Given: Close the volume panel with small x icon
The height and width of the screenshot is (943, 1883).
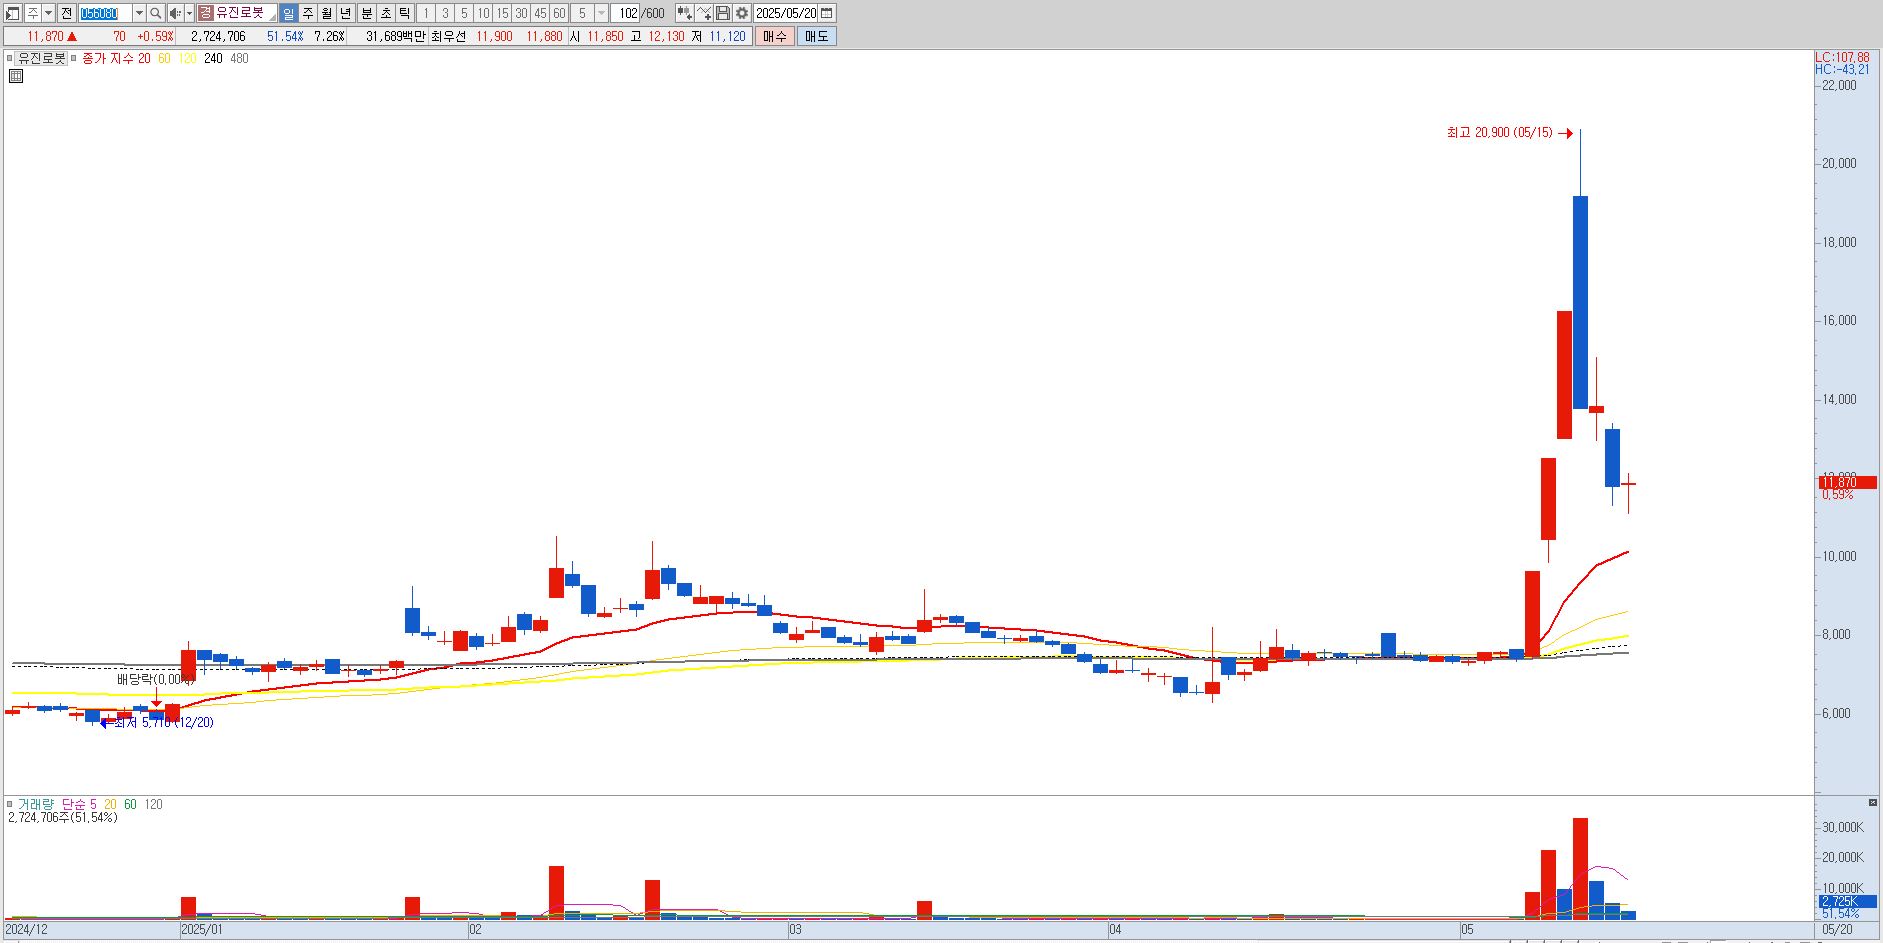Looking at the screenshot, I should tap(1873, 803).
